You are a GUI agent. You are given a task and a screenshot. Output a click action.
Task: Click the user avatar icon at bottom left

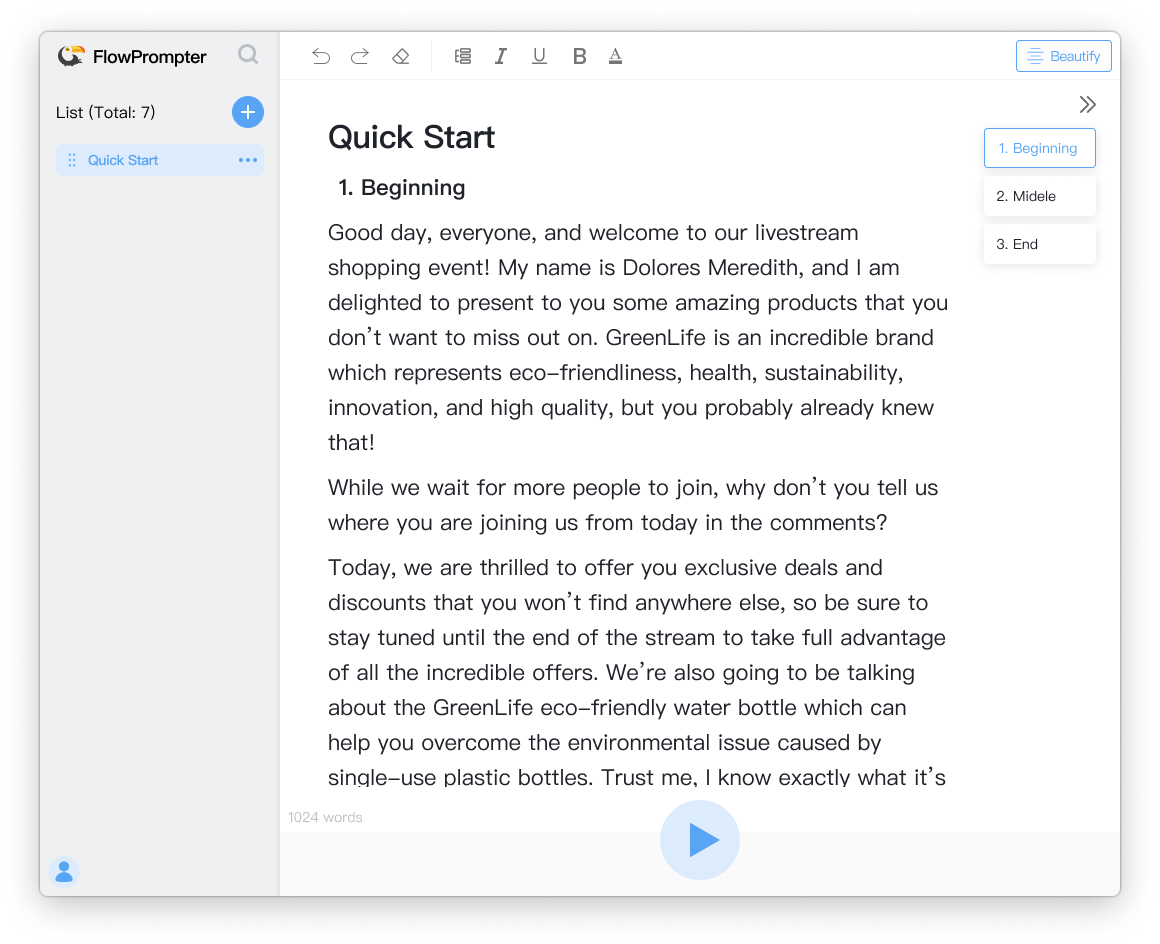tap(64, 871)
